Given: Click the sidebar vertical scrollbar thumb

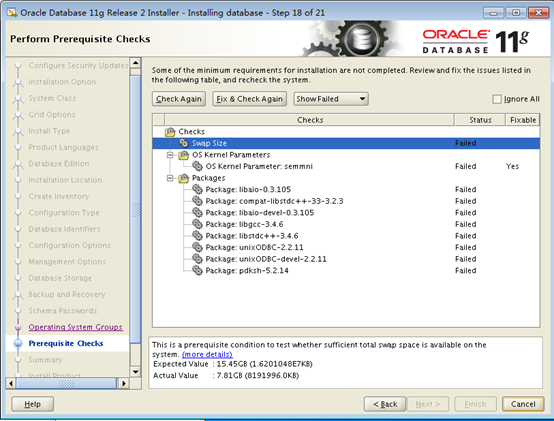Looking at the screenshot, I should point(135,209).
